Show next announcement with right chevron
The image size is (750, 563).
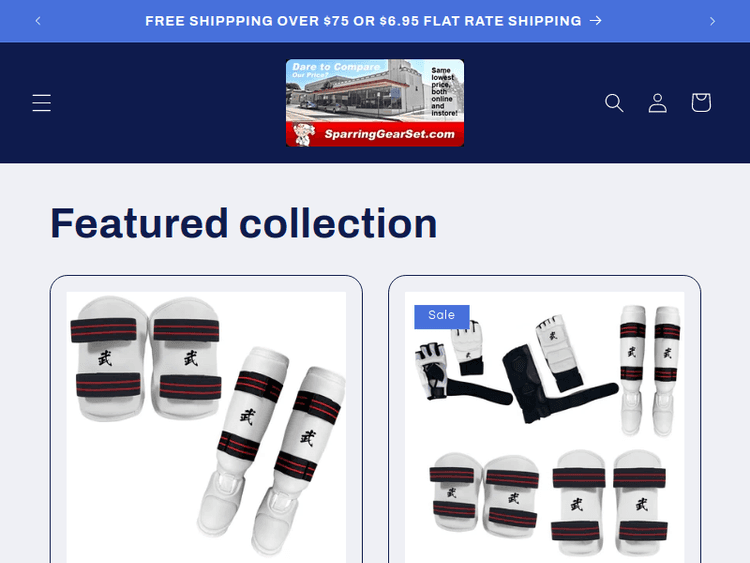(712, 21)
